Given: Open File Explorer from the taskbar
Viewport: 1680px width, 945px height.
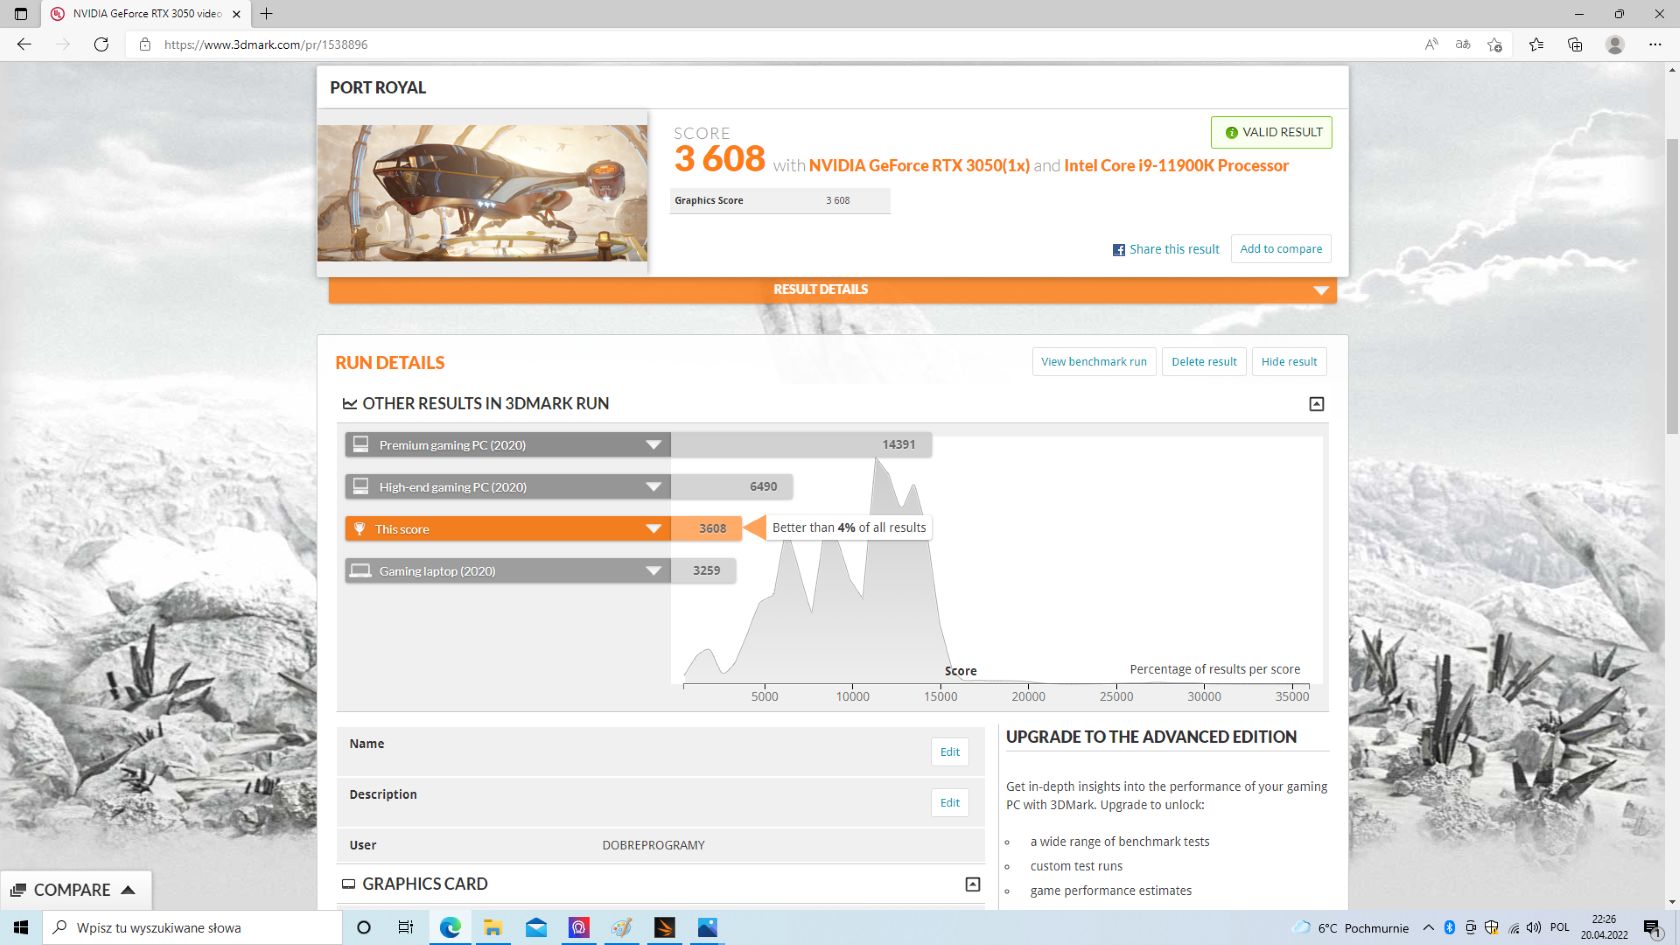Looking at the screenshot, I should click(492, 927).
